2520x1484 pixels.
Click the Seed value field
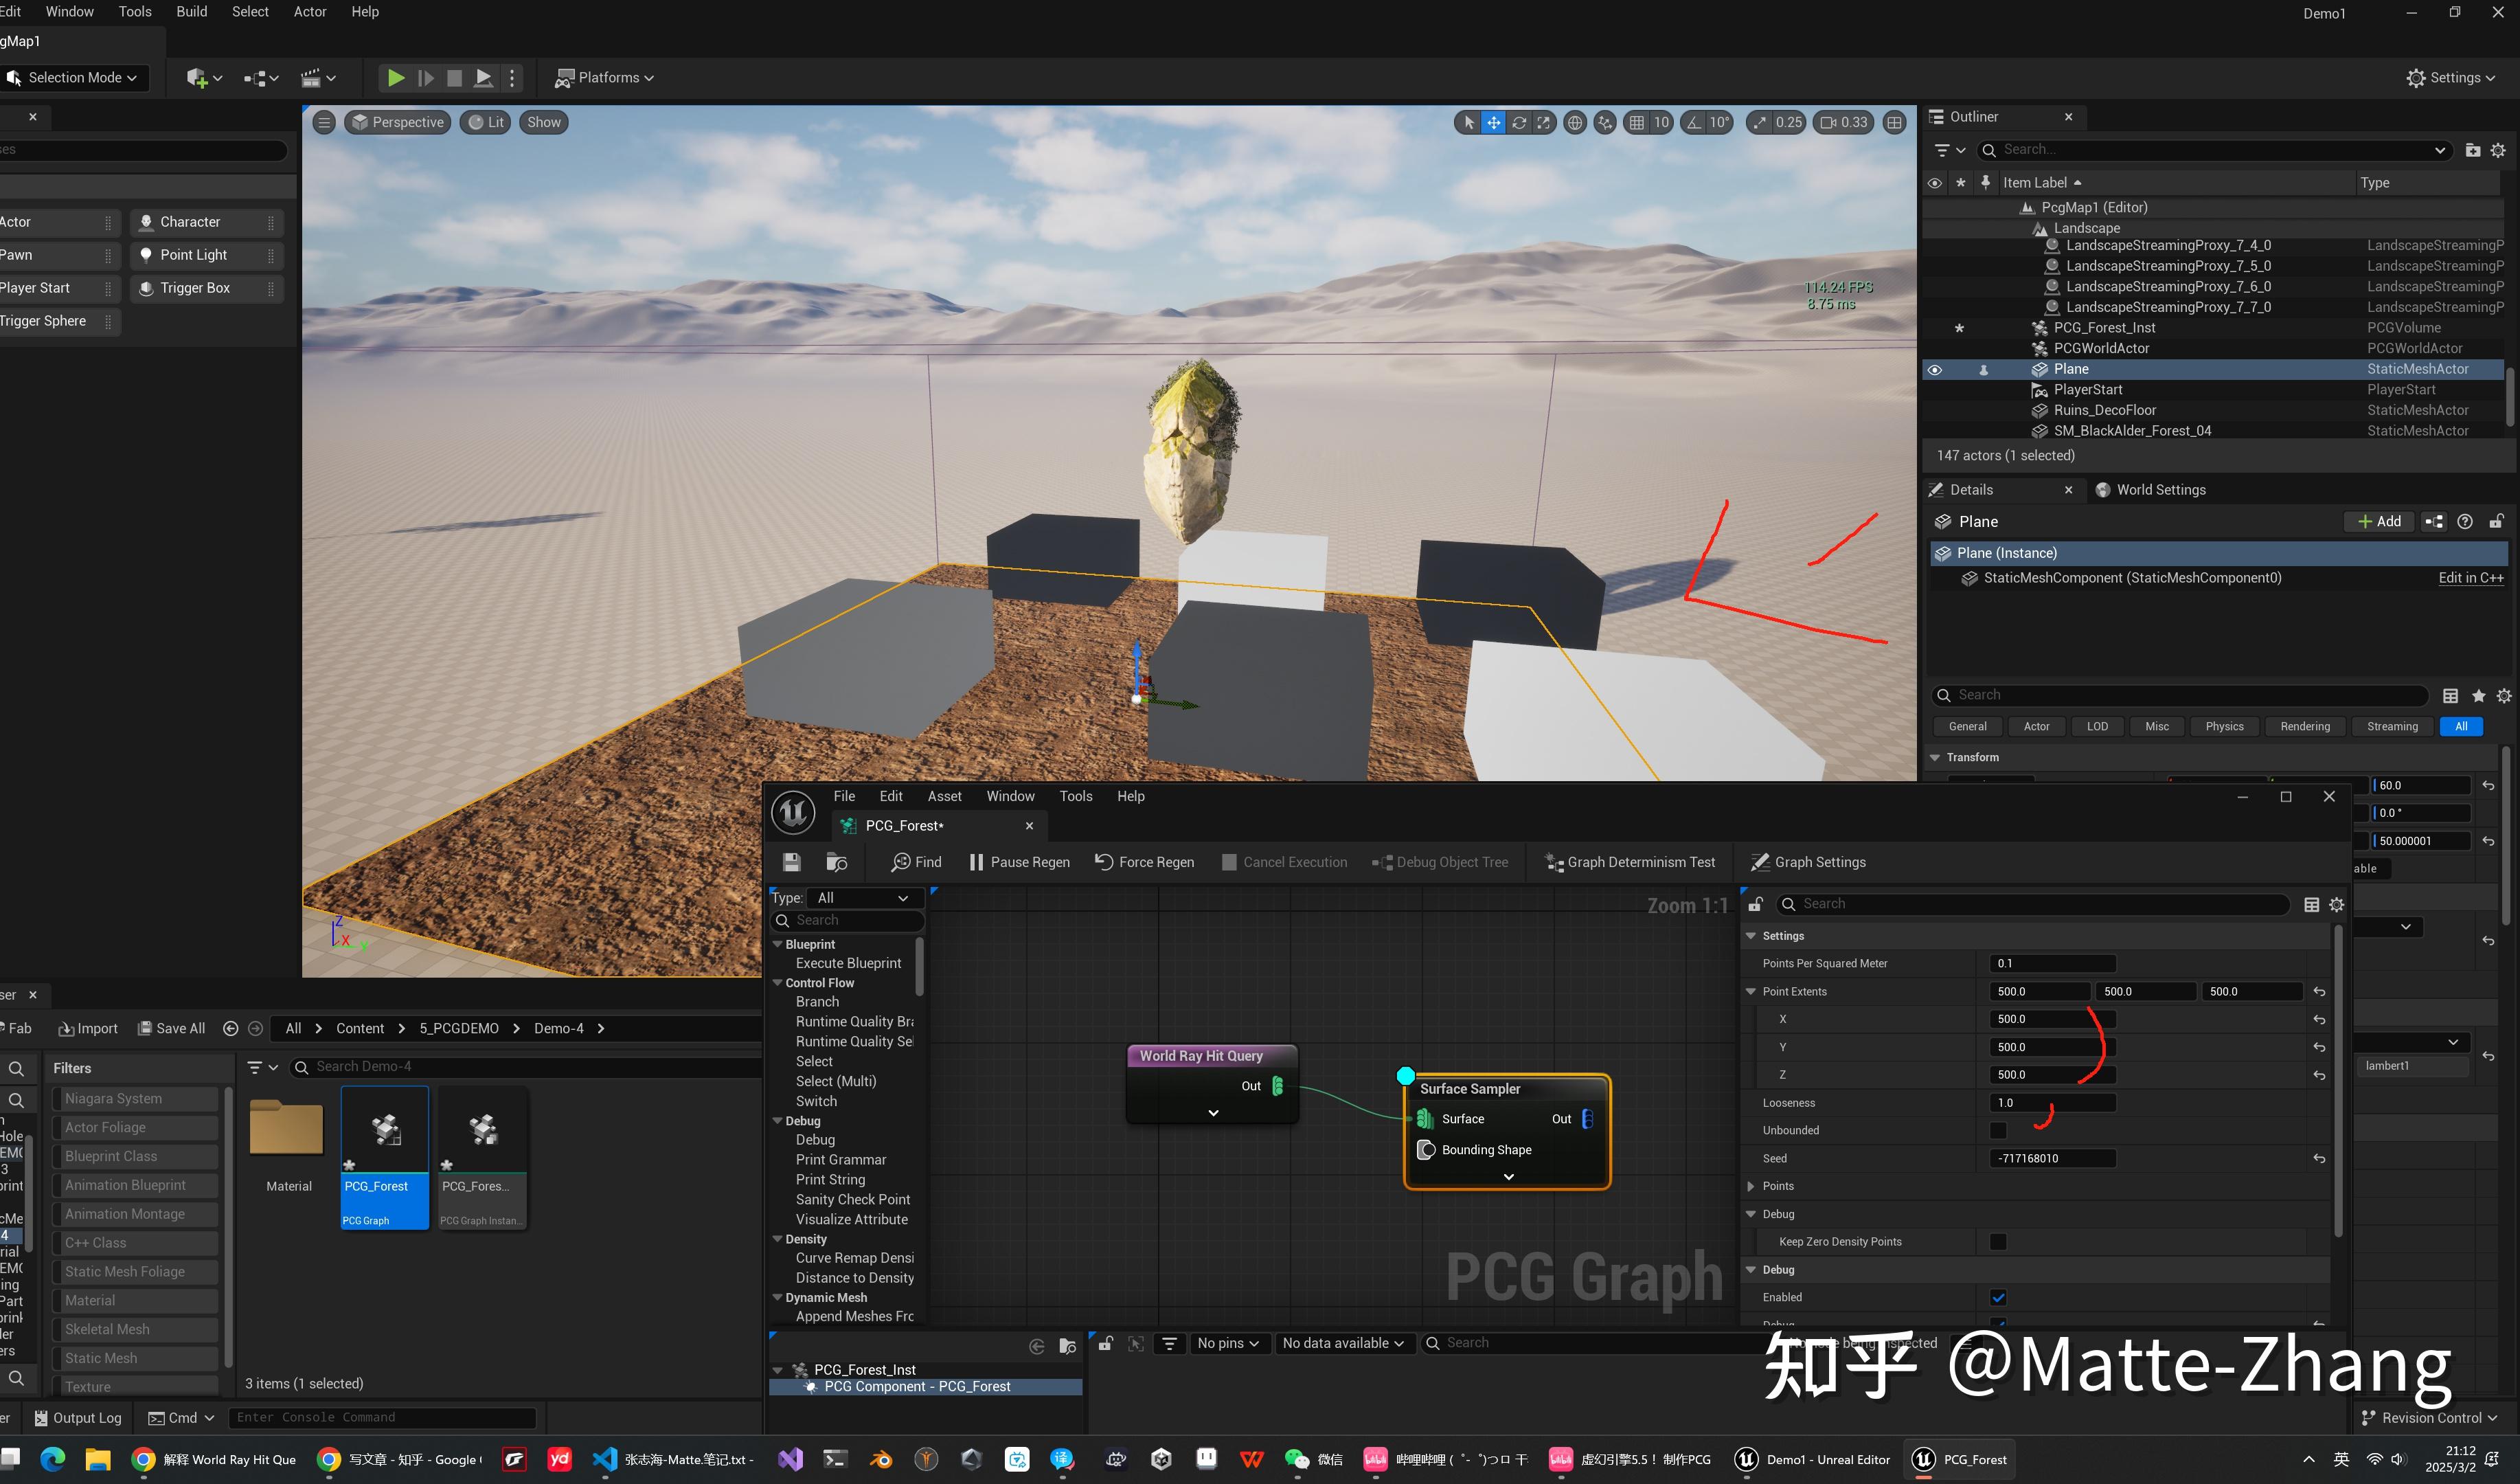click(2053, 1158)
